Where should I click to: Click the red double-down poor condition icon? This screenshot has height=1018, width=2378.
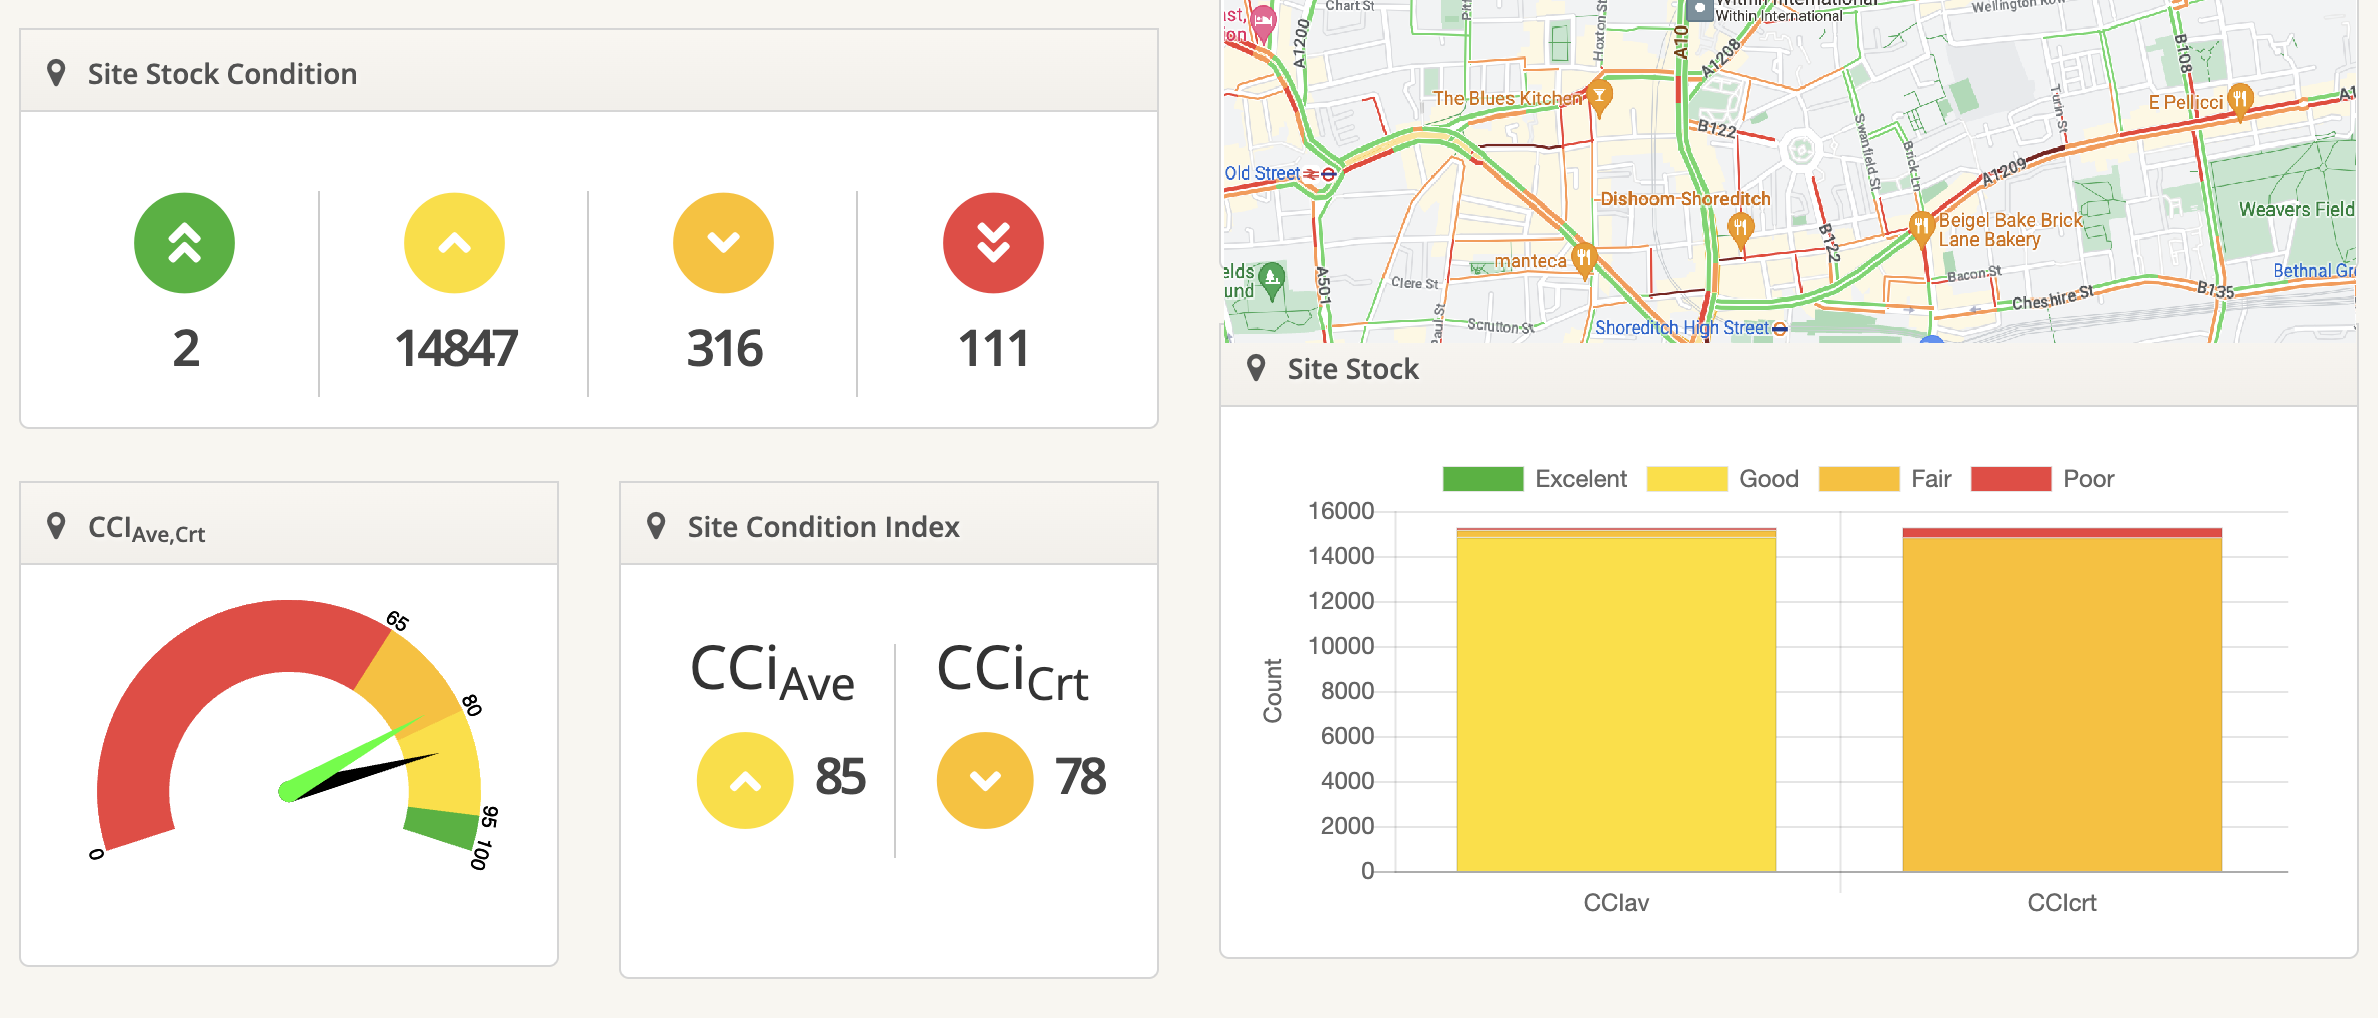coord(992,243)
